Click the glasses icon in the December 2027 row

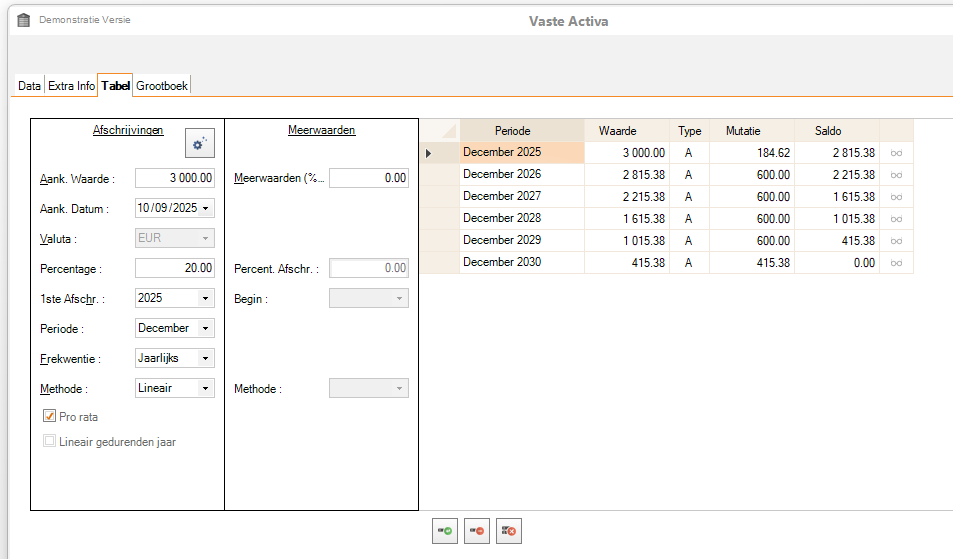(896, 197)
